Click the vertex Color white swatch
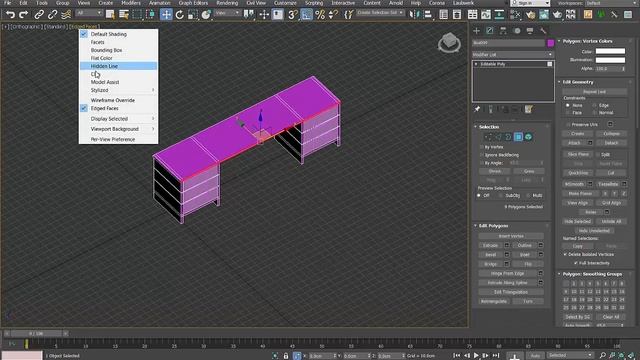The height and width of the screenshot is (360, 640). coord(610,51)
